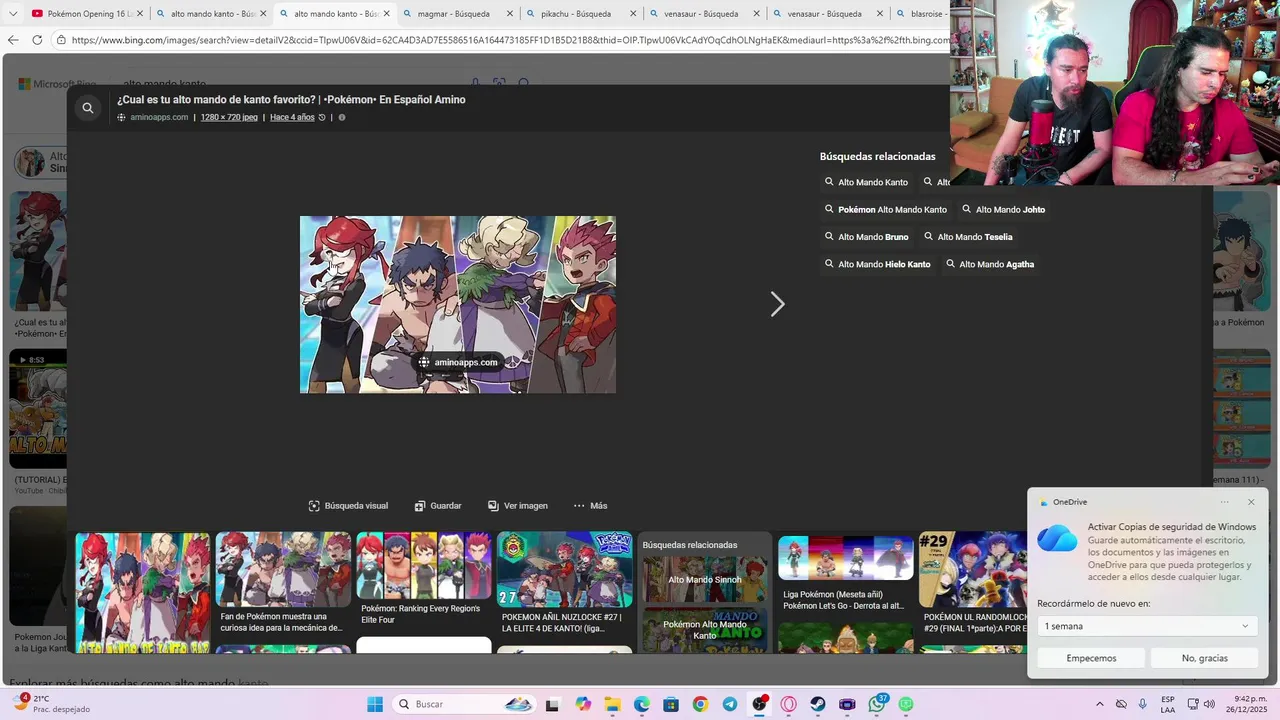This screenshot has width=1280, height=720.
Task: Select related search Alto Mando Johto
Action: [1004, 210]
